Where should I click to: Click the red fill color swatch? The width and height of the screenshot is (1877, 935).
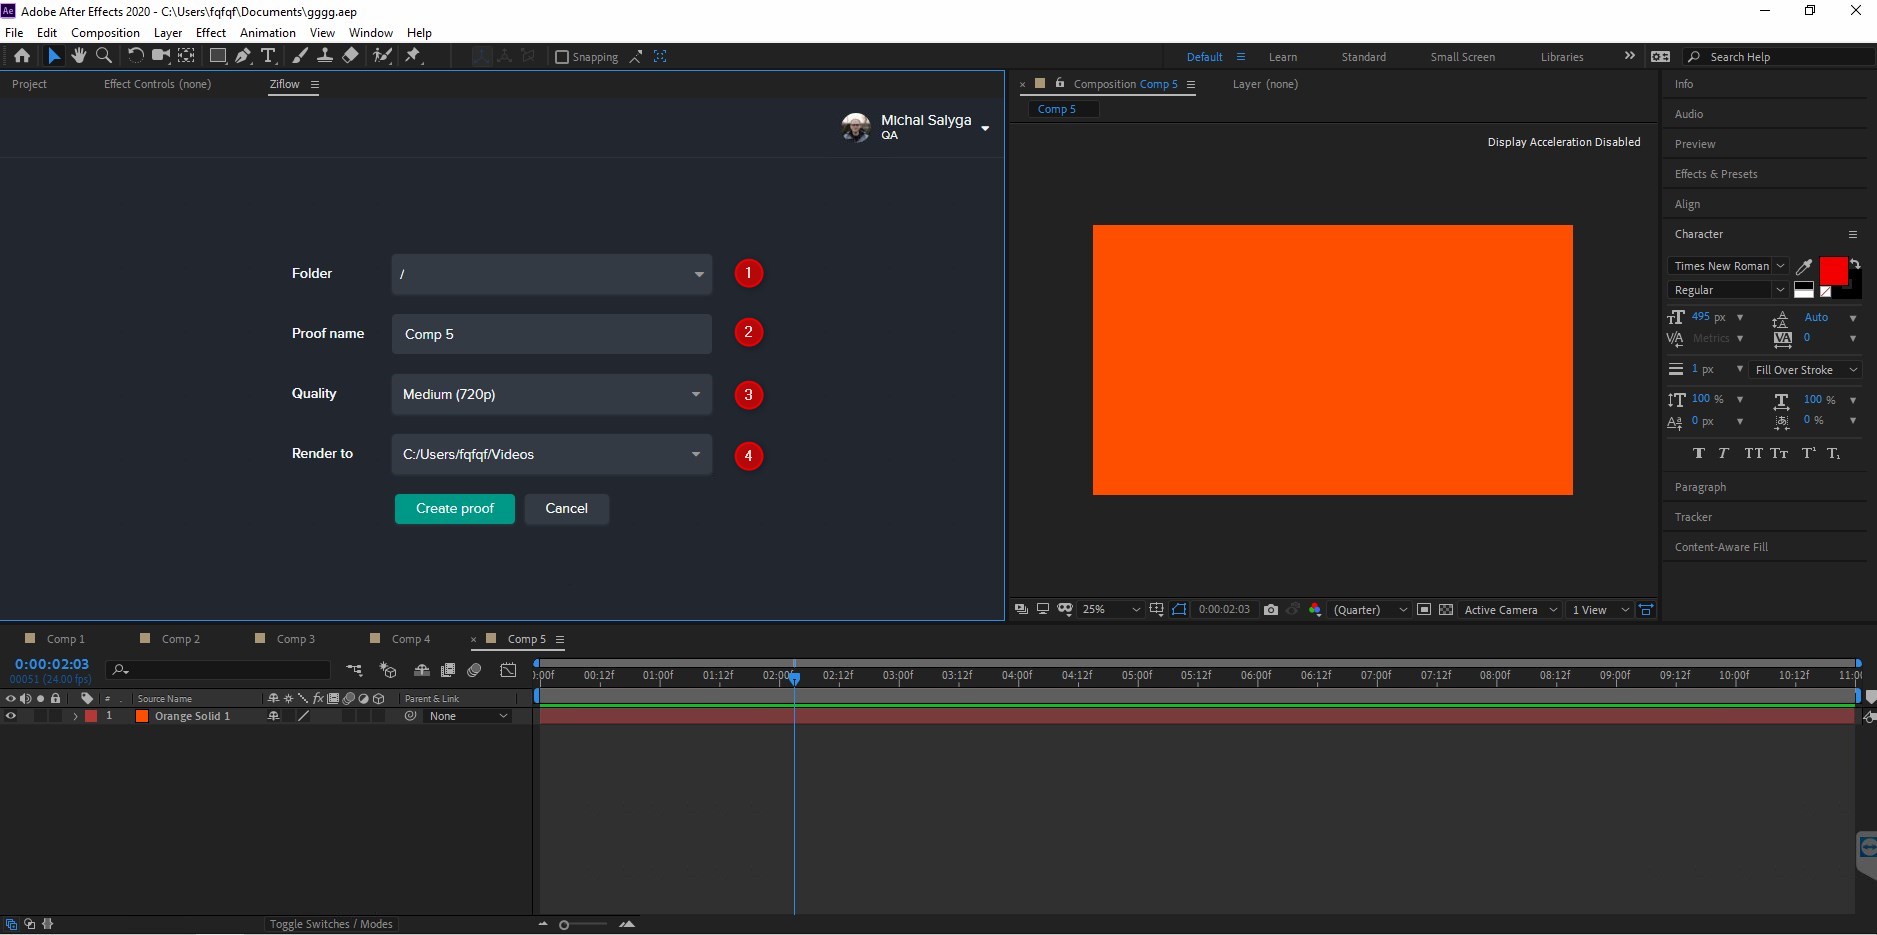coord(1832,270)
